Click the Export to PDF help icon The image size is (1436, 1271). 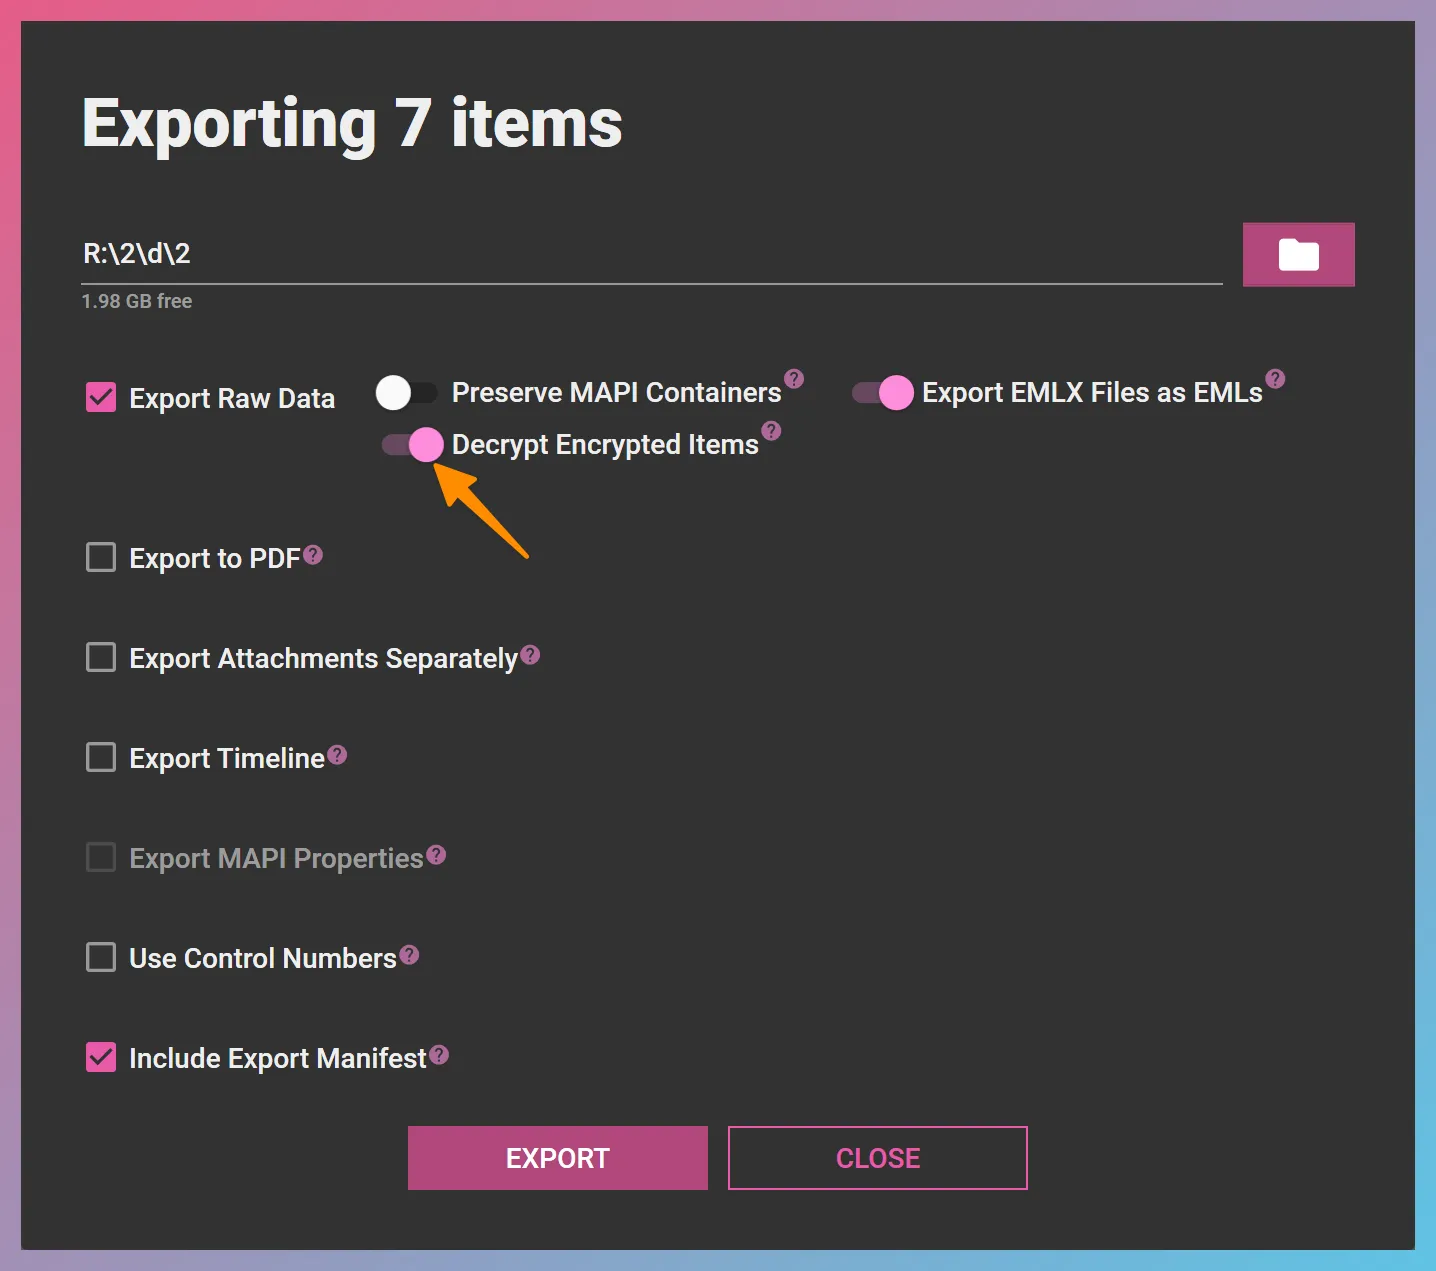(313, 553)
